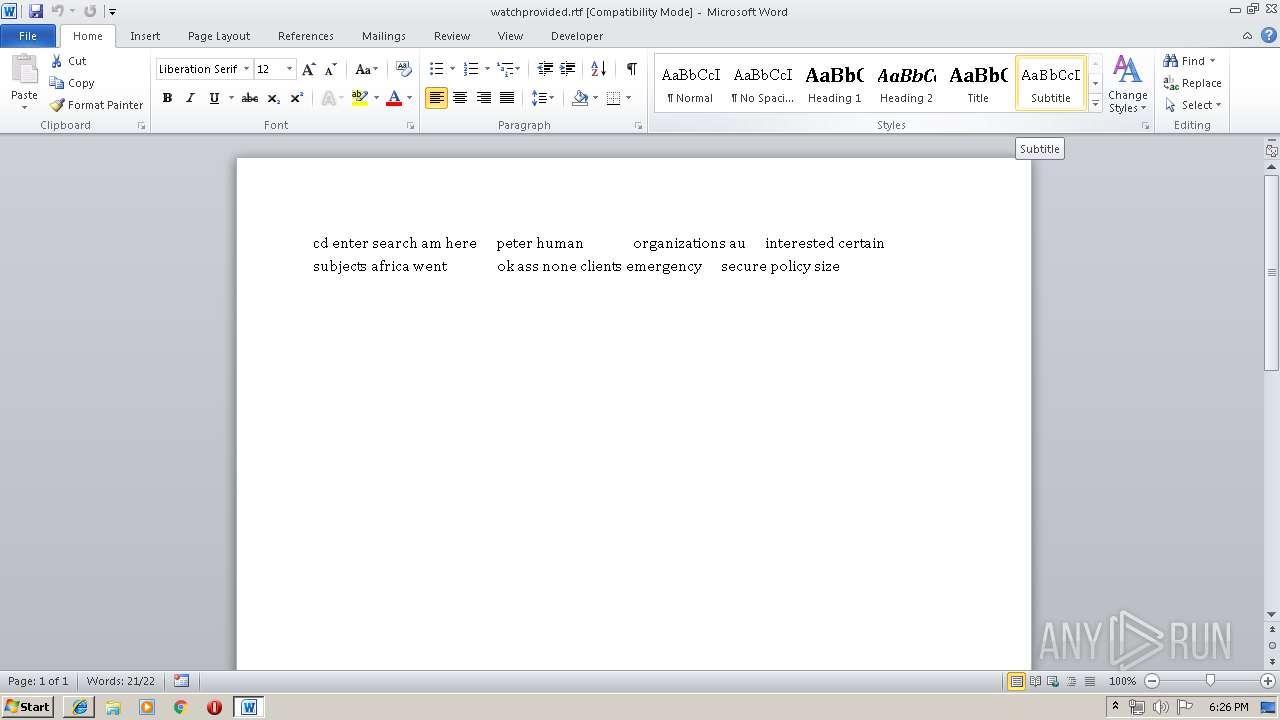The height and width of the screenshot is (720, 1280).
Task: Switch to the References tab
Action: (x=306, y=36)
